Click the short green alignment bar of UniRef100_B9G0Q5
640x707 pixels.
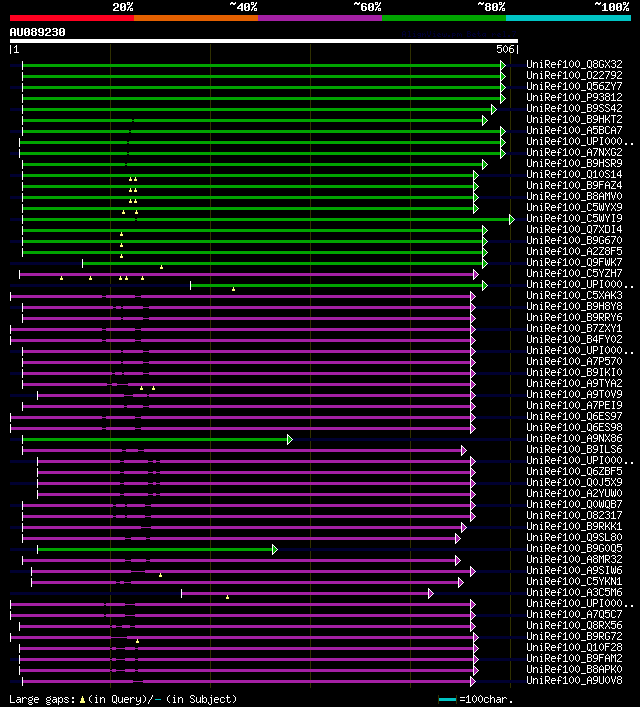point(155,550)
